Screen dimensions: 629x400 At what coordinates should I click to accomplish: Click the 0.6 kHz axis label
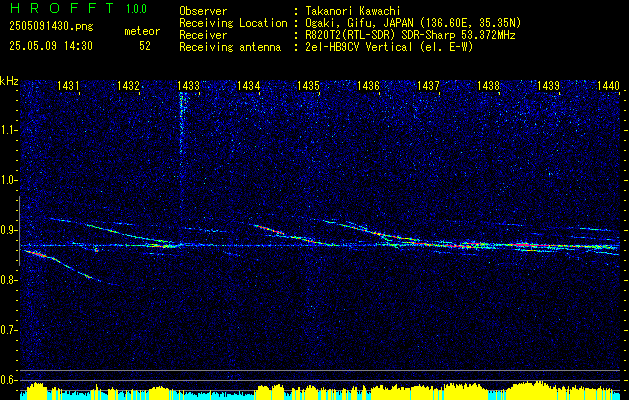pos(7,380)
